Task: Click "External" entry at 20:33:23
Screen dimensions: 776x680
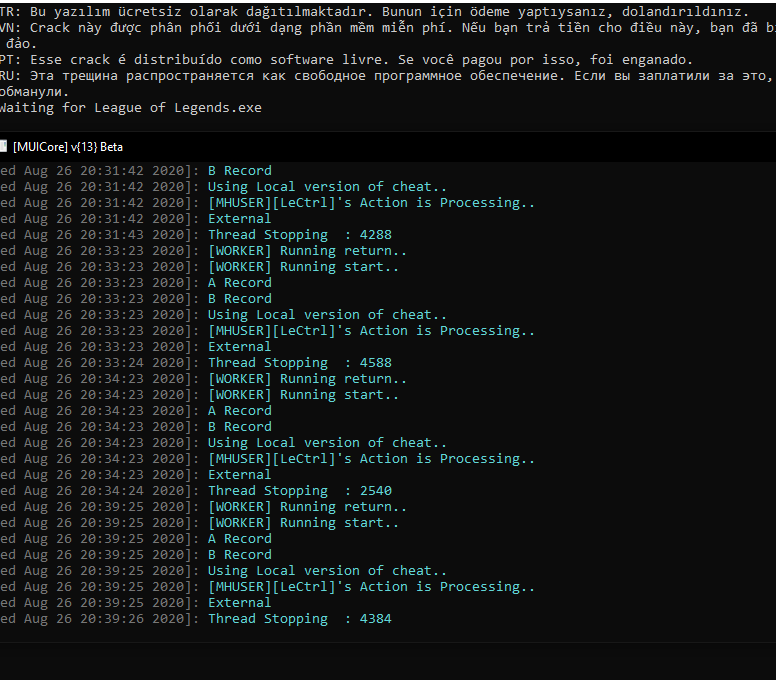Action: click(240, 347)
